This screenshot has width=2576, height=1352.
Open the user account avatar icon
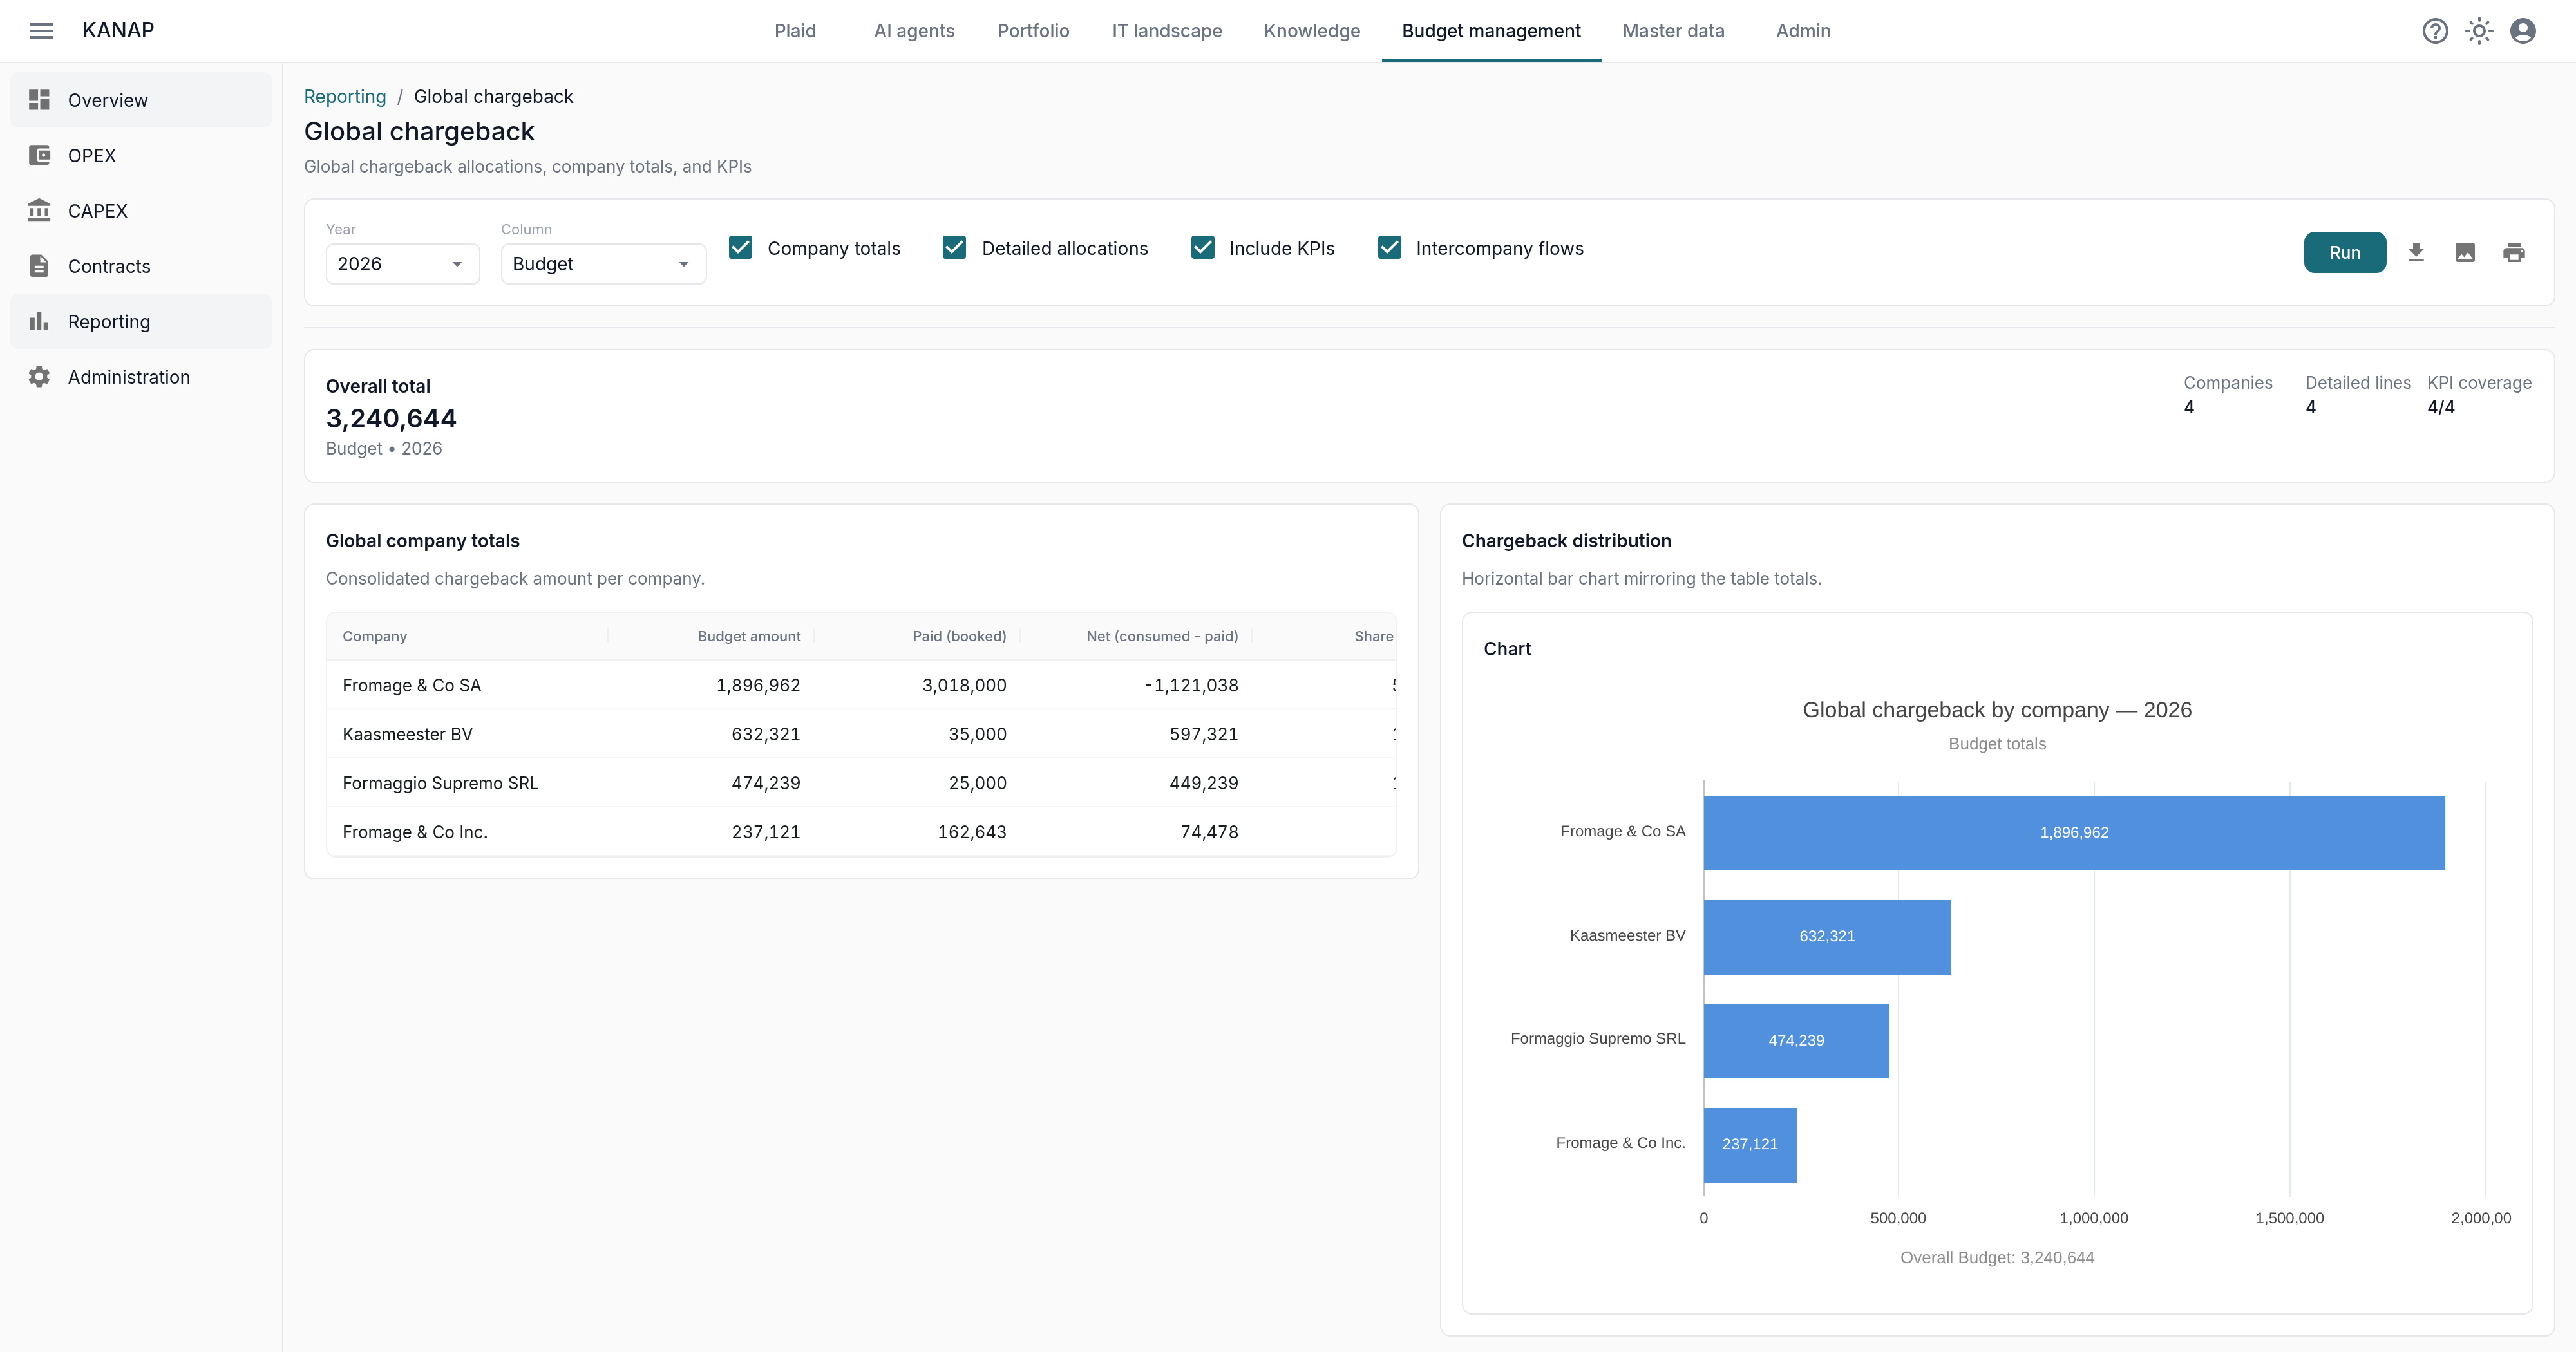point(2523,31)
